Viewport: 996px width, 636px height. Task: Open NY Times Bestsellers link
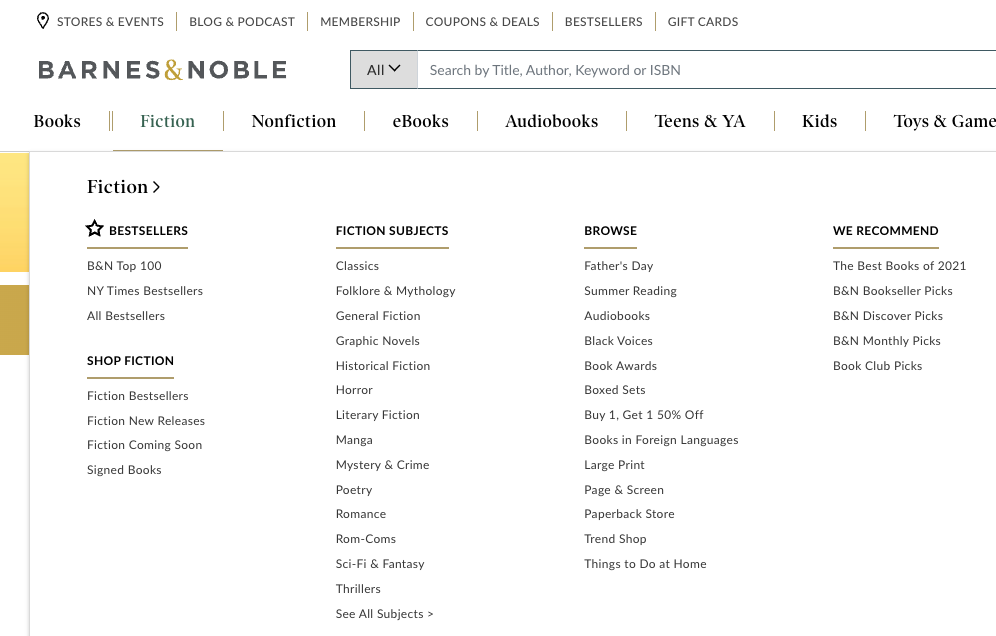coord(145,291)
